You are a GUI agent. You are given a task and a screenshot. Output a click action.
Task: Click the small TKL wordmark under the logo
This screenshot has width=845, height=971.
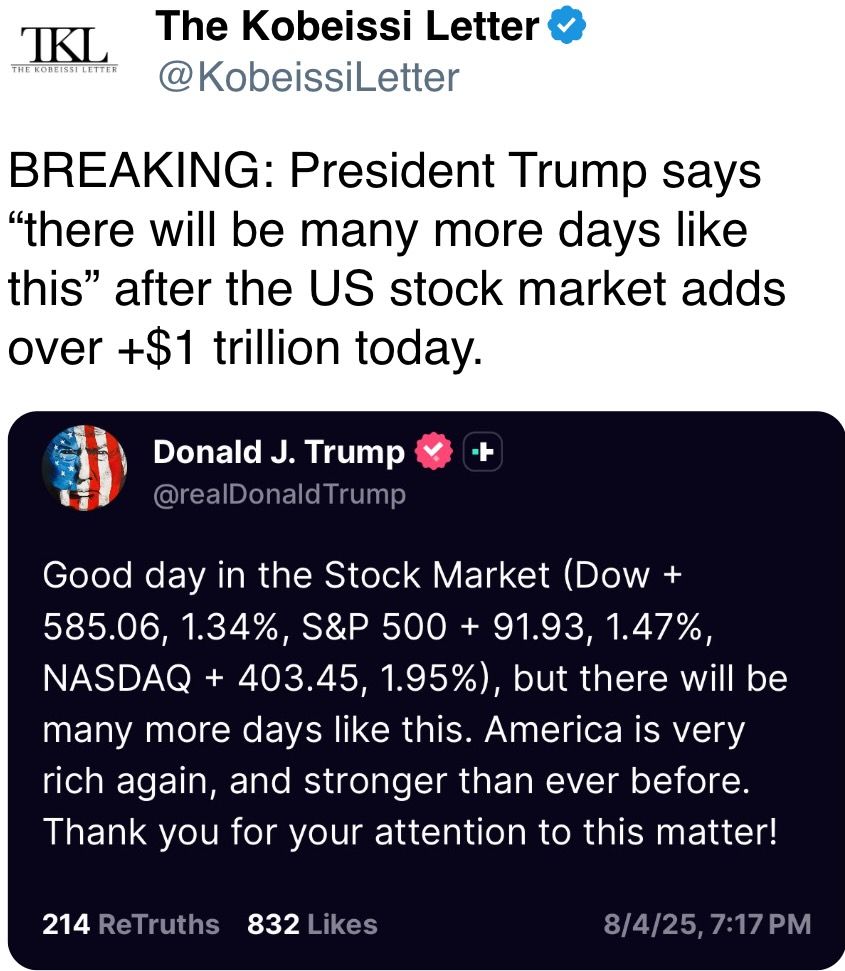click(63, 70)
